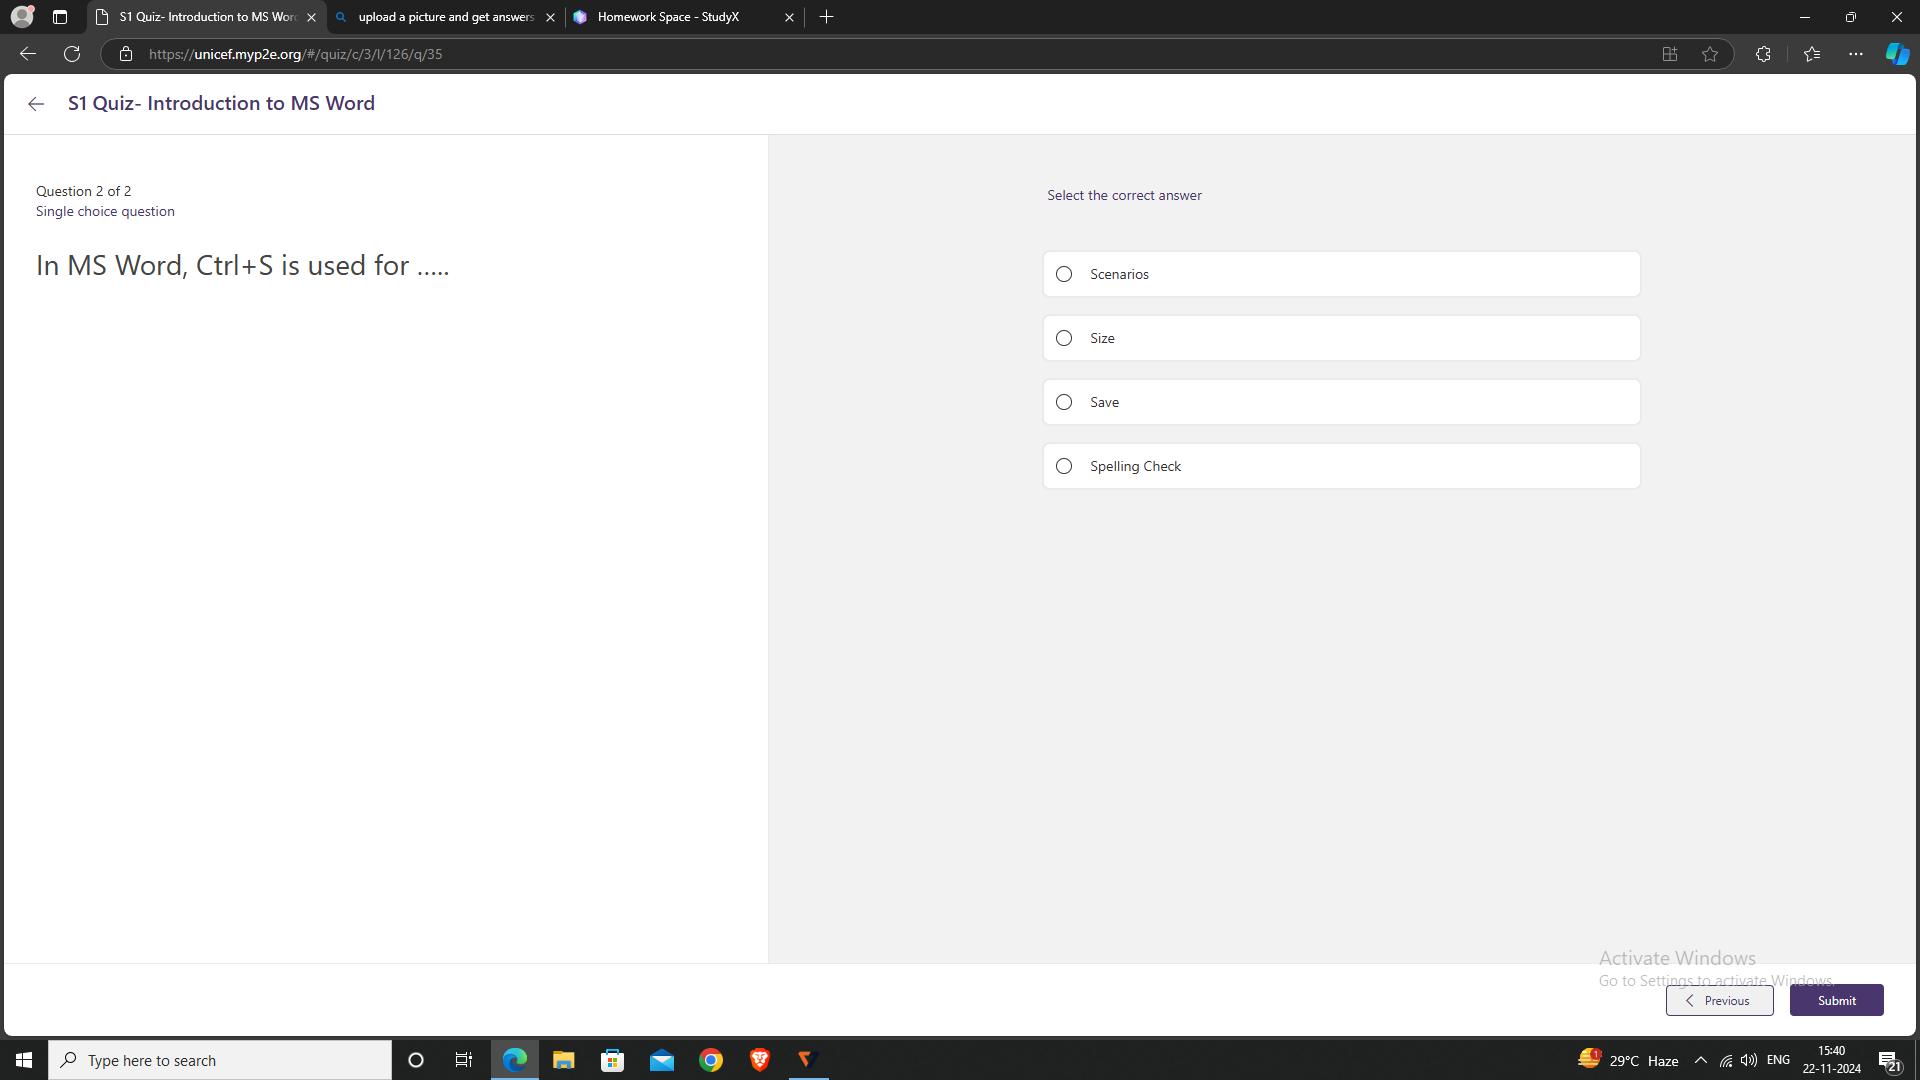Screen dimensions: 1920x1080
Task: Click the new tab plus icon
Action: [825, 16]
